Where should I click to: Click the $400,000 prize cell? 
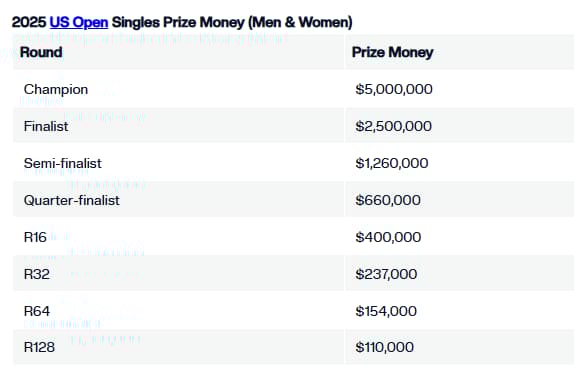point(388,237)
